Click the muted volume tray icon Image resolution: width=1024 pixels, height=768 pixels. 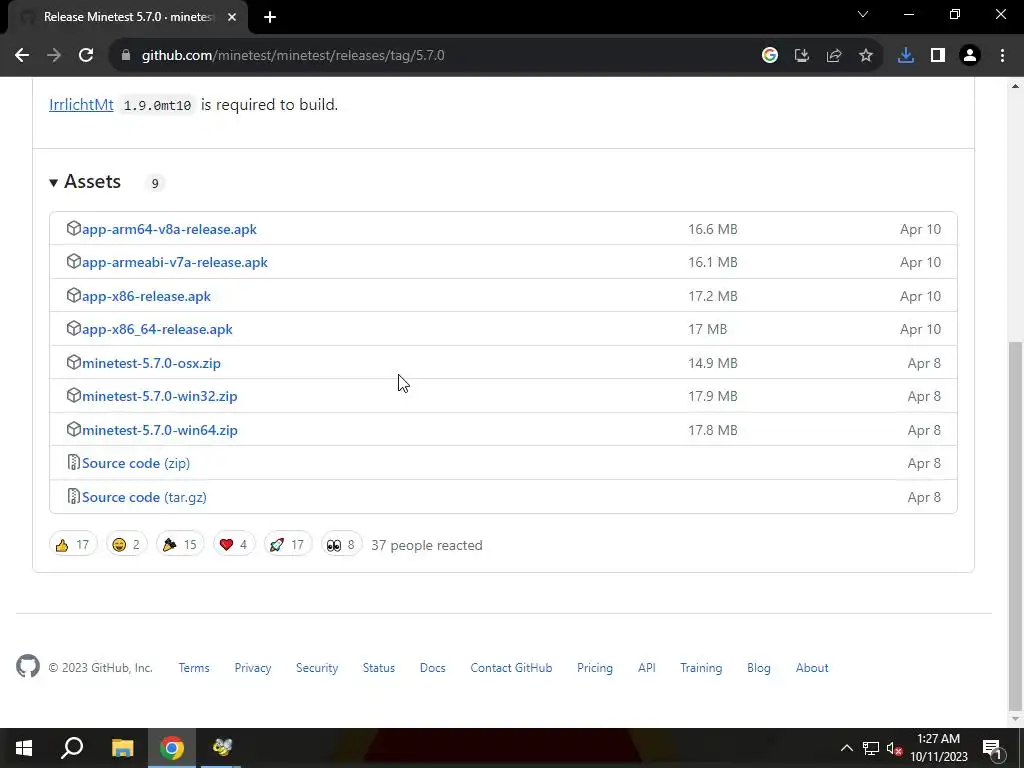click(x=894, y=748)
